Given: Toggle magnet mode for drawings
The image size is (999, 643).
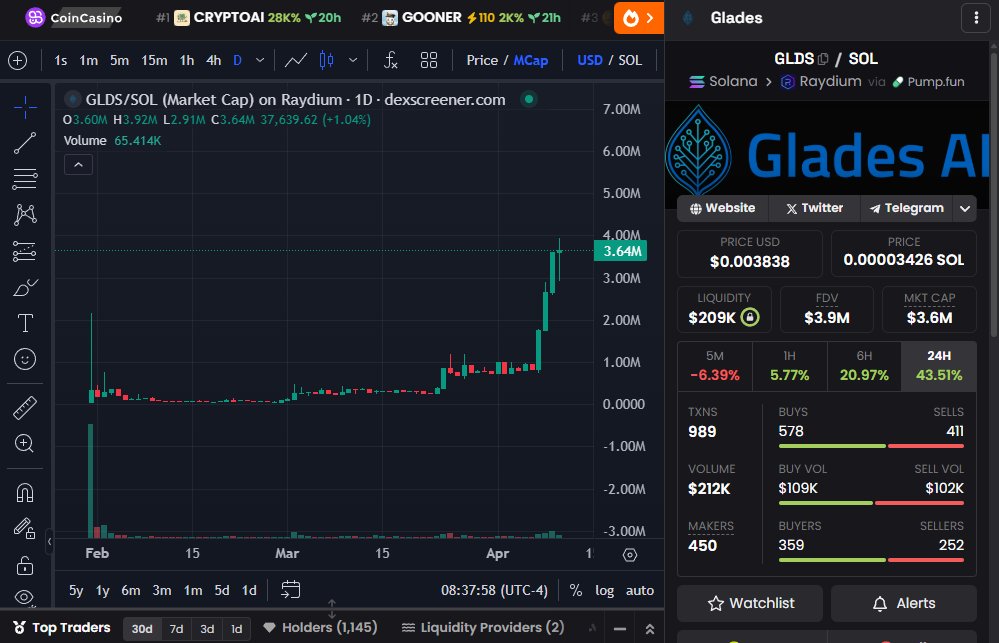Looking at the screenshot, I should coord(25,493).
